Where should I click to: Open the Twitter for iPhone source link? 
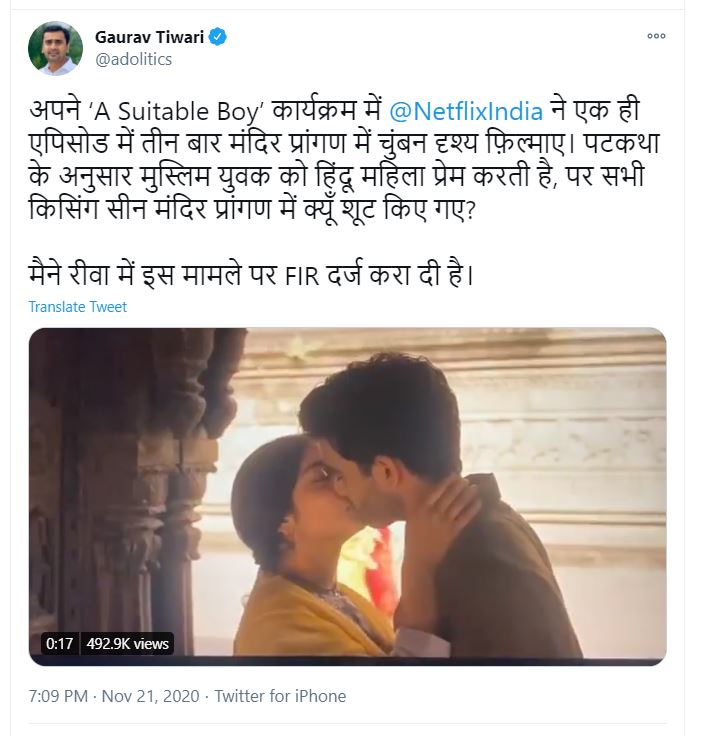click(x=280, y=696)
